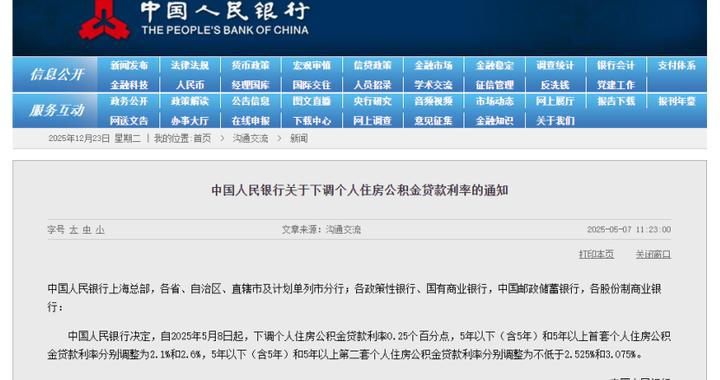Open the 法律法规 menu item
The width and height of the screenshot is (720, 380).
[x=190, y=66]
